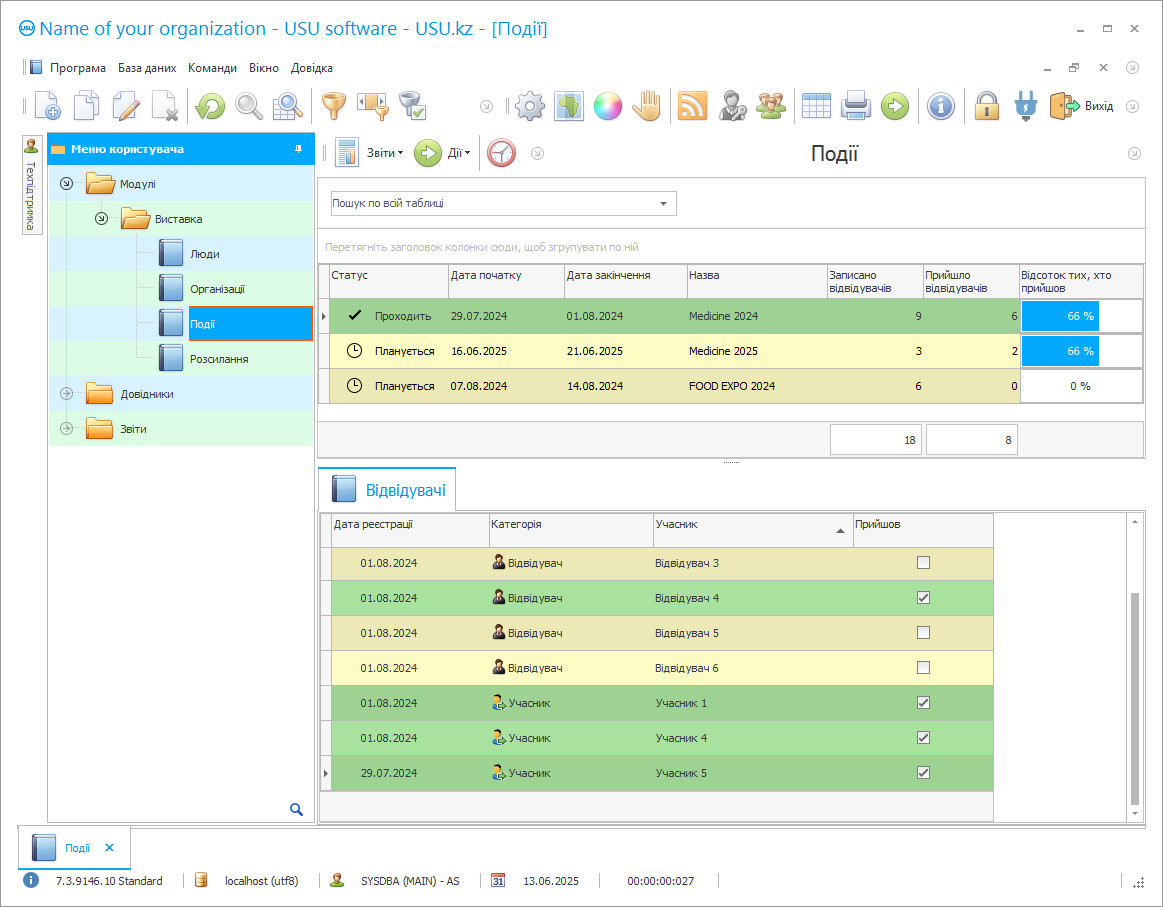Open settings with the gear icon
Image resolution: width=1163 pixels, height=907 pixels.
(530, 106)
